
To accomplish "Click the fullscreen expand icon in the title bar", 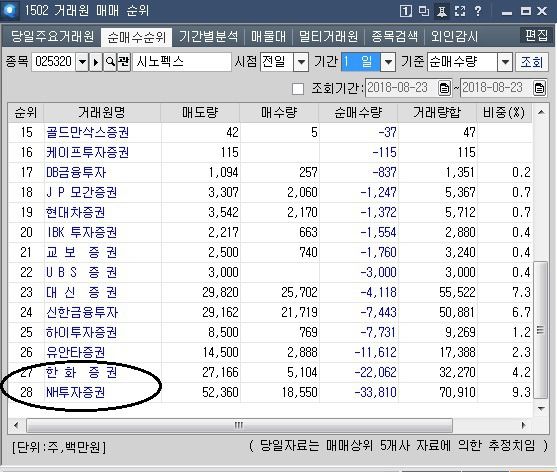I will (460, 11).
